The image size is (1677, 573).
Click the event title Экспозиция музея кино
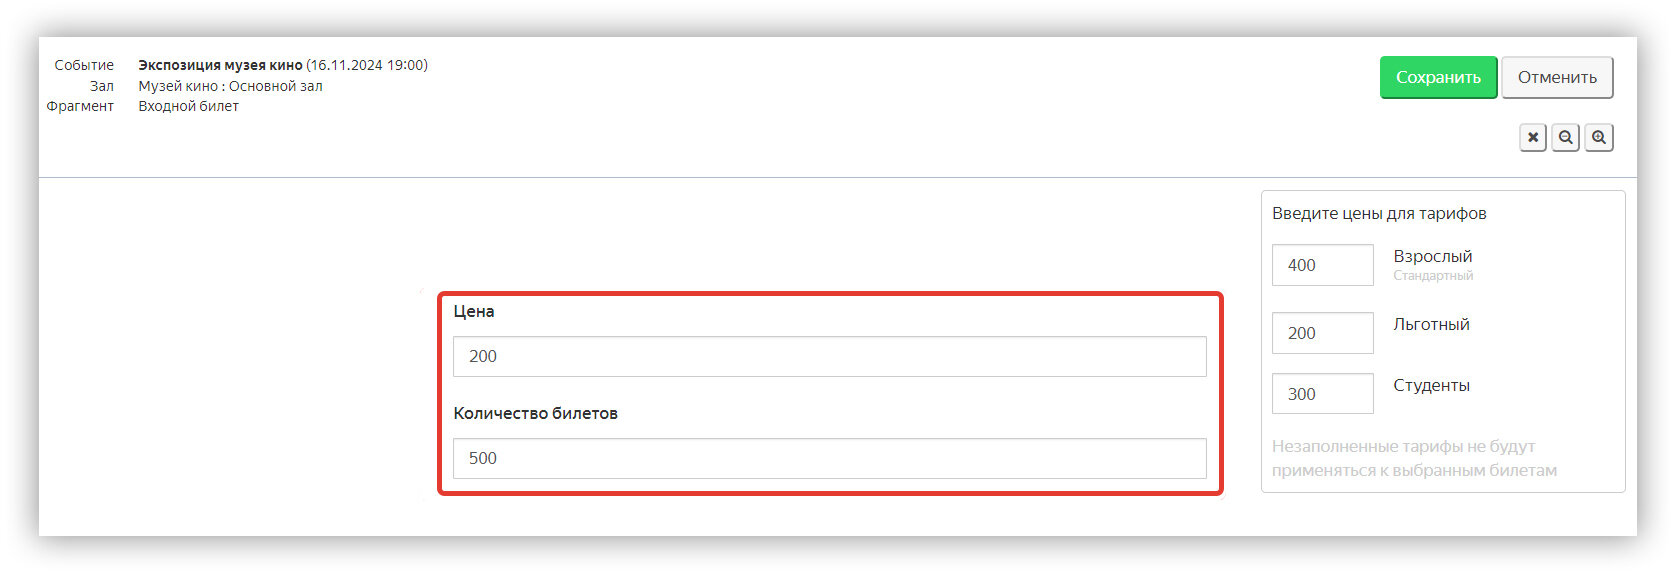click(x=220, y=65)
